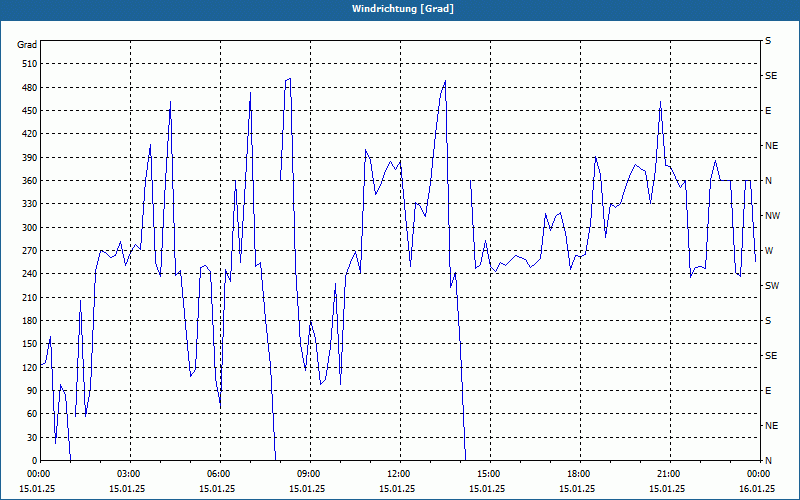800x500 pixels.
Task: Click the NW compass direction label
Action: (772, 216)
